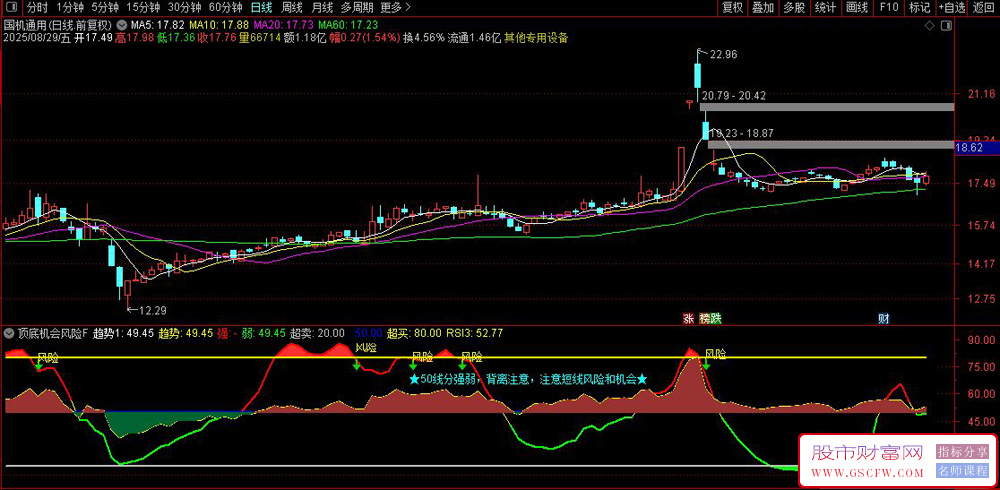Select the 15分钟 period tab
This screenshot has height=490, width=1000.
pyautogui.click(x=143, y=8)
